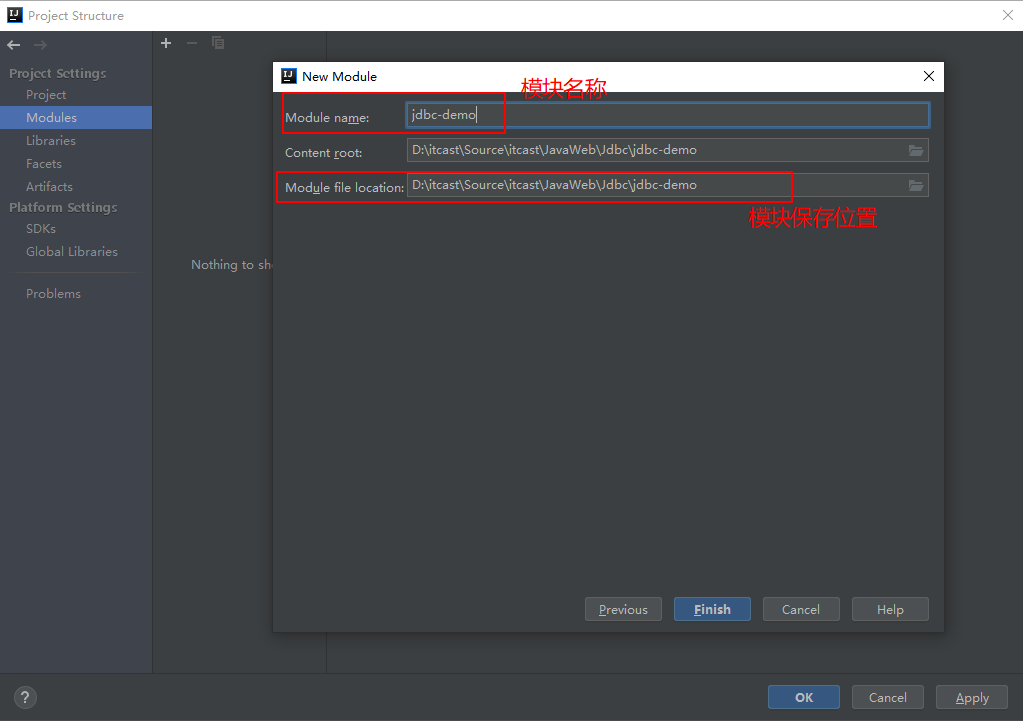The height and width of the screenshot is (721, 1023).
Task: Click Cancel in New Module dialog
Action: point(800,610)
